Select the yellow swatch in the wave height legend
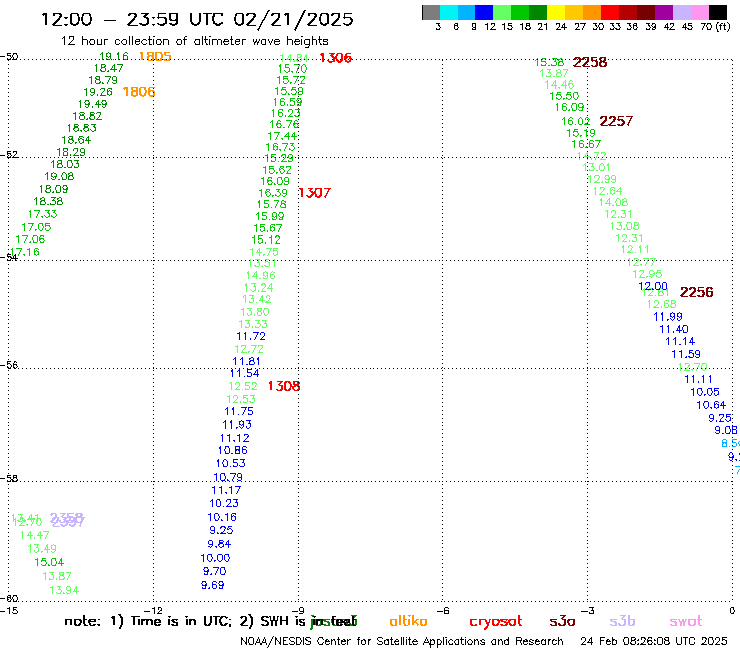The image size is (740, 650). [556, 12]
